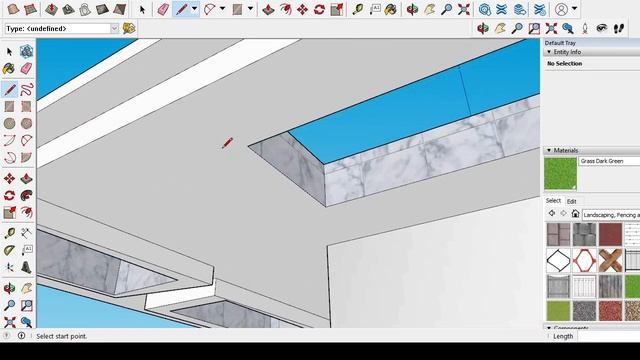Choose the Sandbox Stamp tool

click(68, 9)
